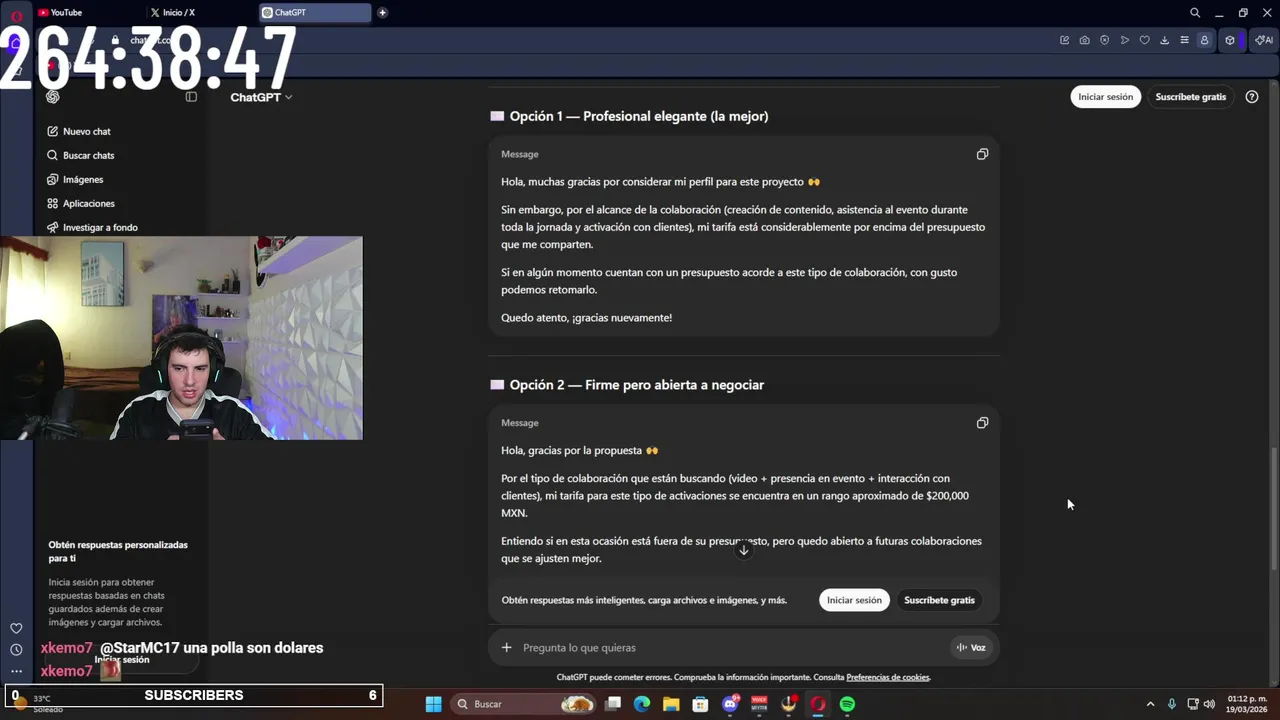Click the Opera GX taskbar icon
This screenshot has height=720, width=1280.
pyautogui.click(x=818, y=704)
